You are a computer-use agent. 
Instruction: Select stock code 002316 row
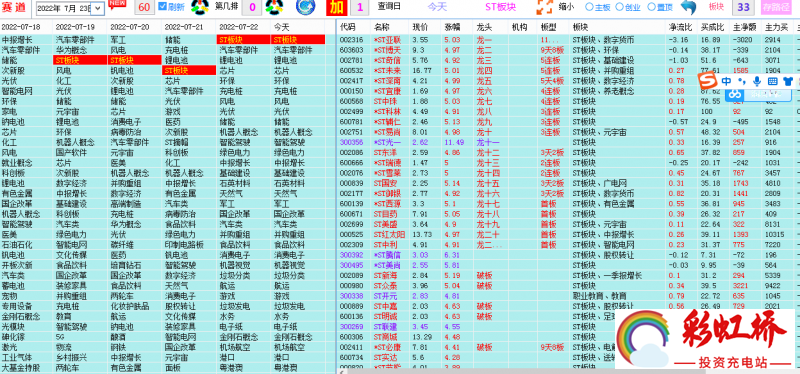point(352,39)
